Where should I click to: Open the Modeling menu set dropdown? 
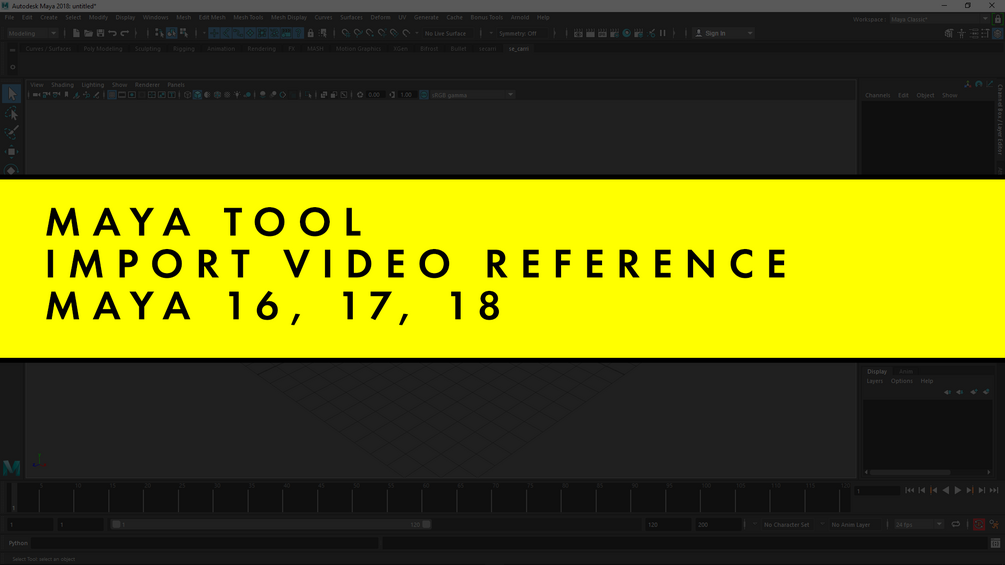32,33
